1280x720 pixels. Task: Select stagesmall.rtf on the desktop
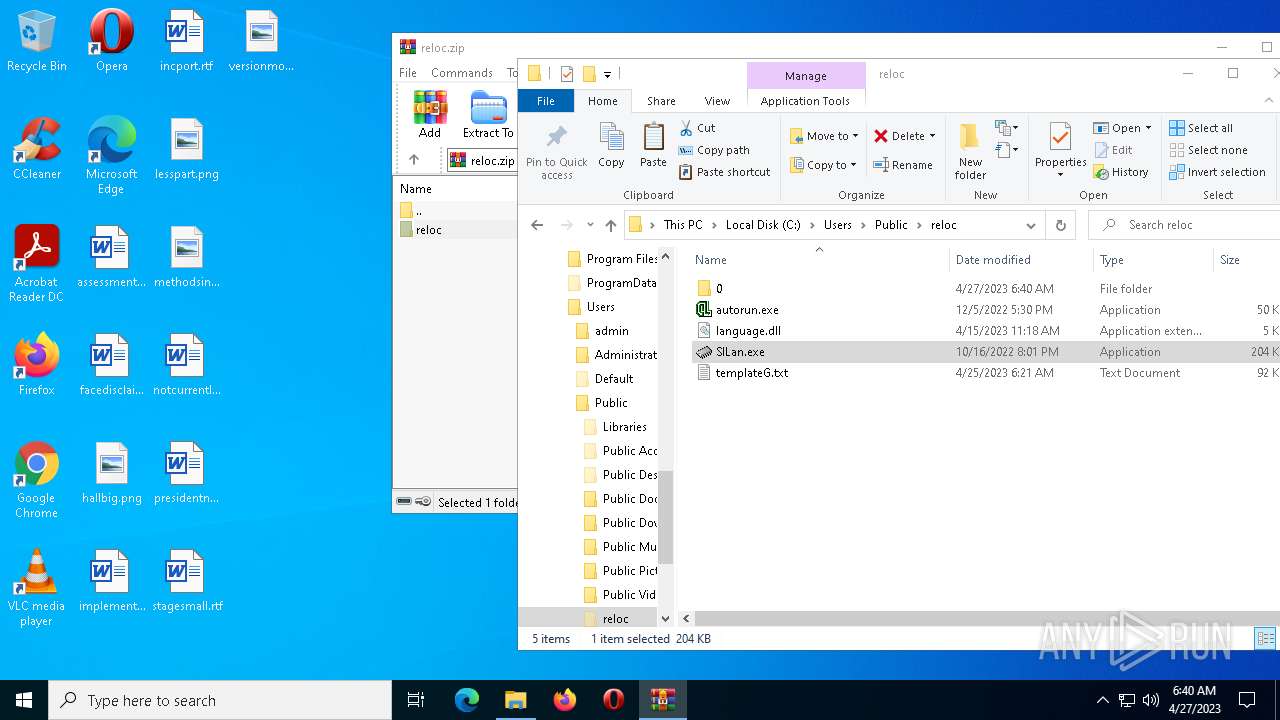[186, 581]
